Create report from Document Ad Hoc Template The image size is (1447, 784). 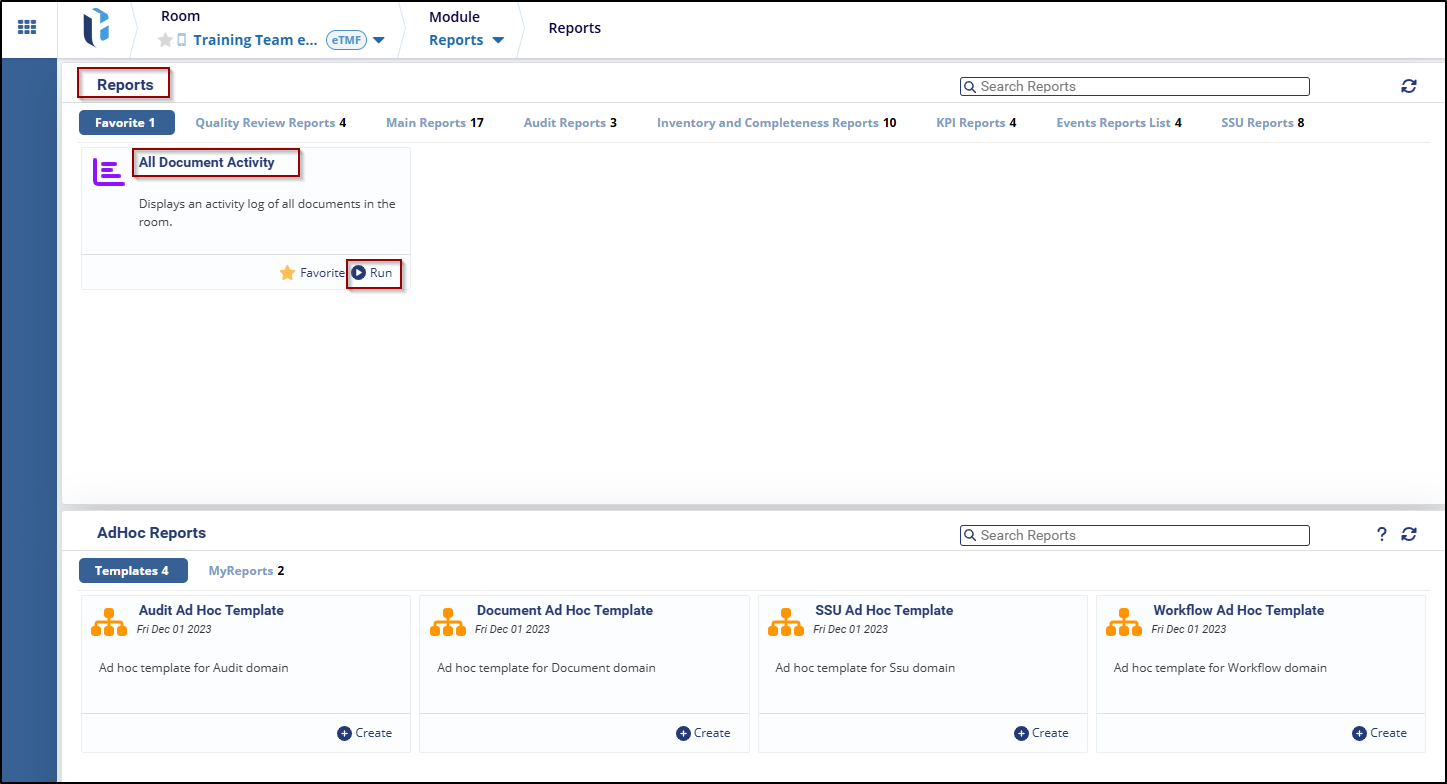703,733
